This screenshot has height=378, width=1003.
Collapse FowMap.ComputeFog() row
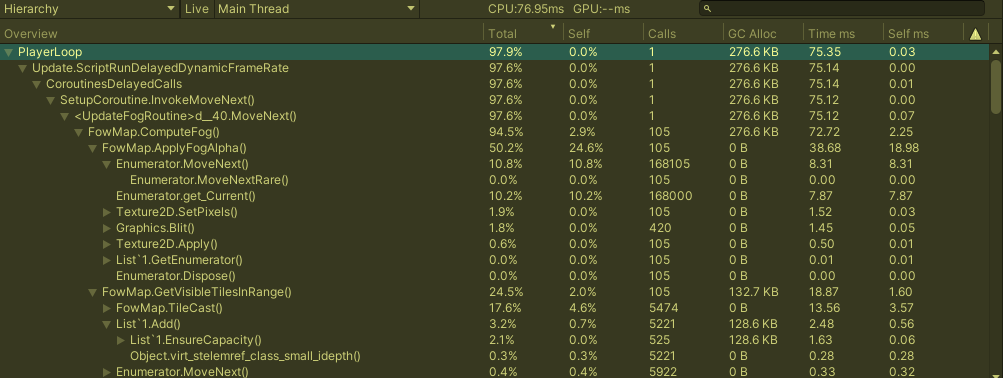tap(79, 132)
